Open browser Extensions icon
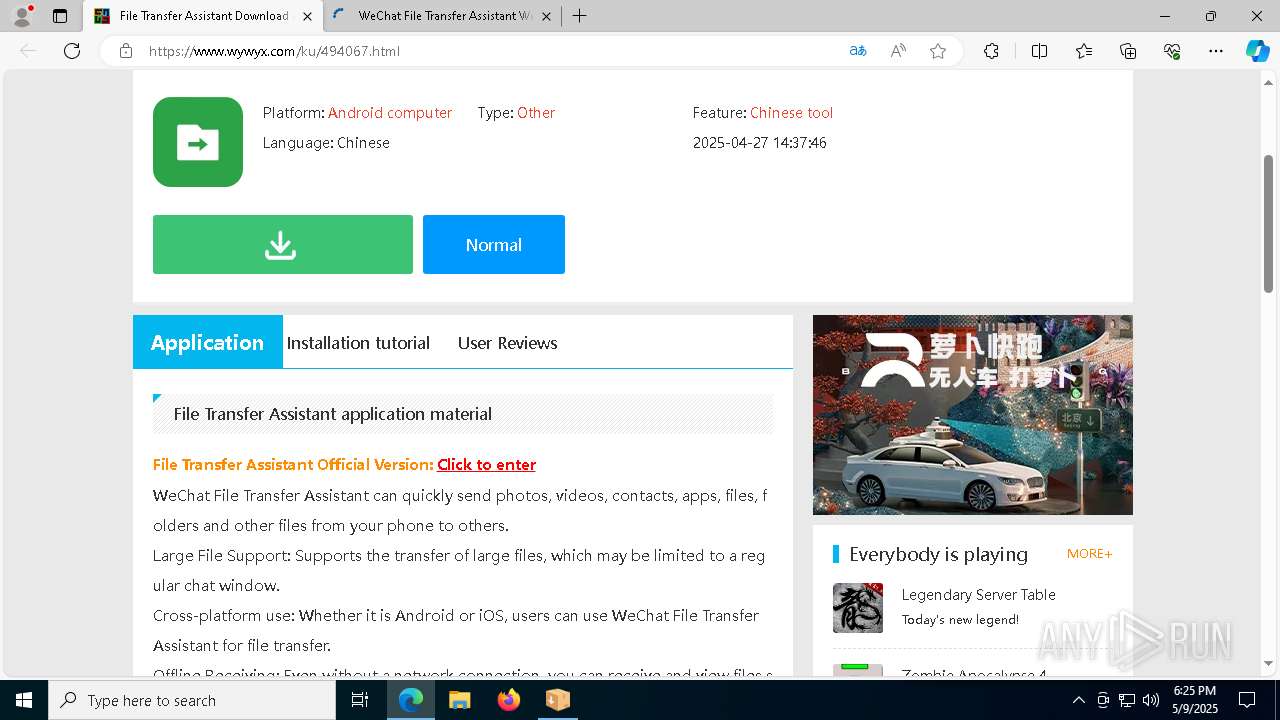Image resolution: width=1280 pixels, height=720 pixels. click(991, 51)
